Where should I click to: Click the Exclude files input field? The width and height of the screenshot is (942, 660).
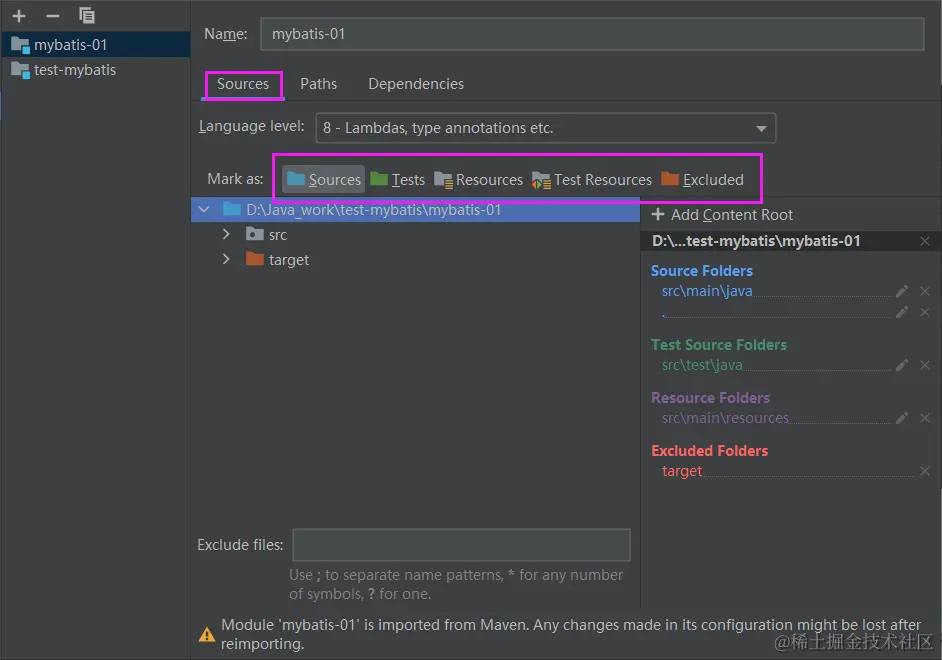(x=461, y=545)
